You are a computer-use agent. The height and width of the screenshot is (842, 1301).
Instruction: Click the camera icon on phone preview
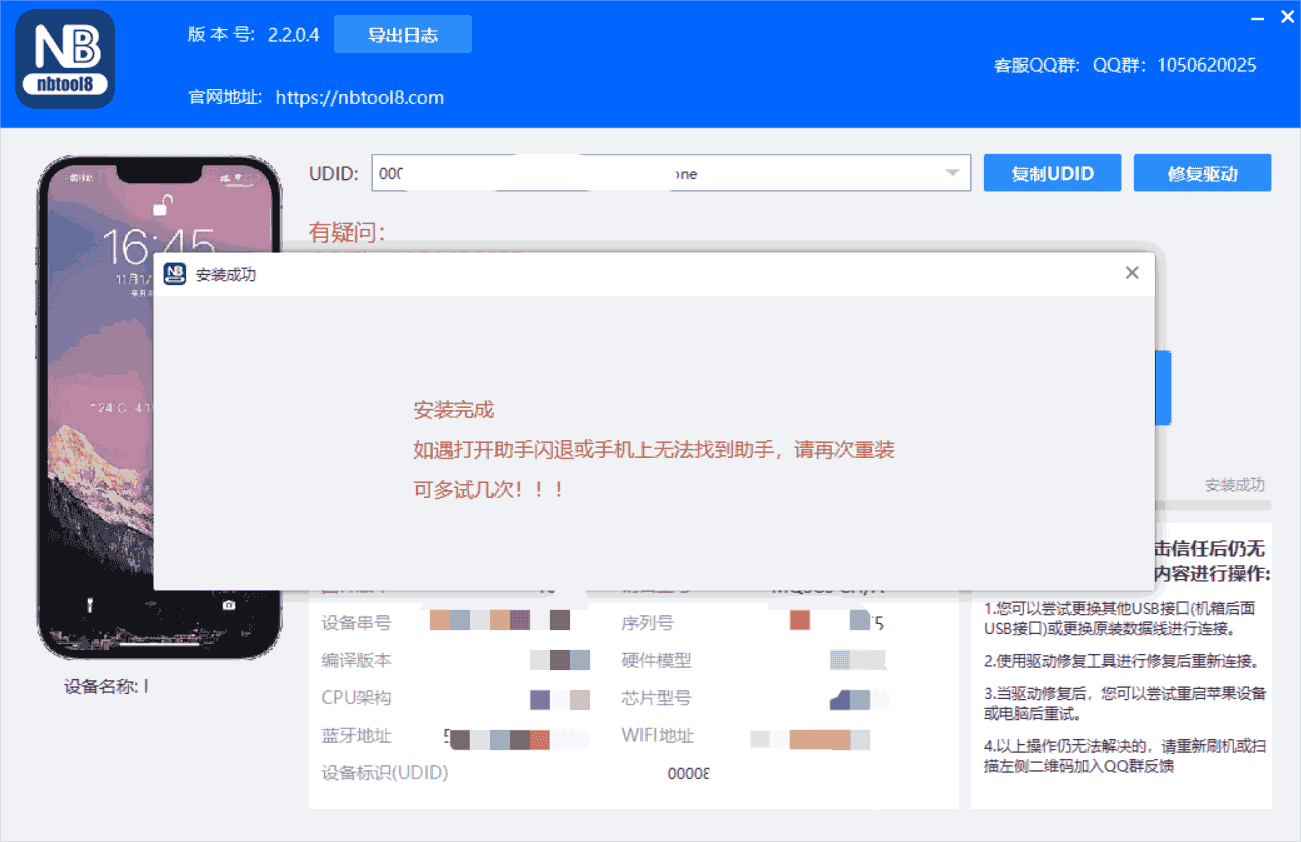229,604
